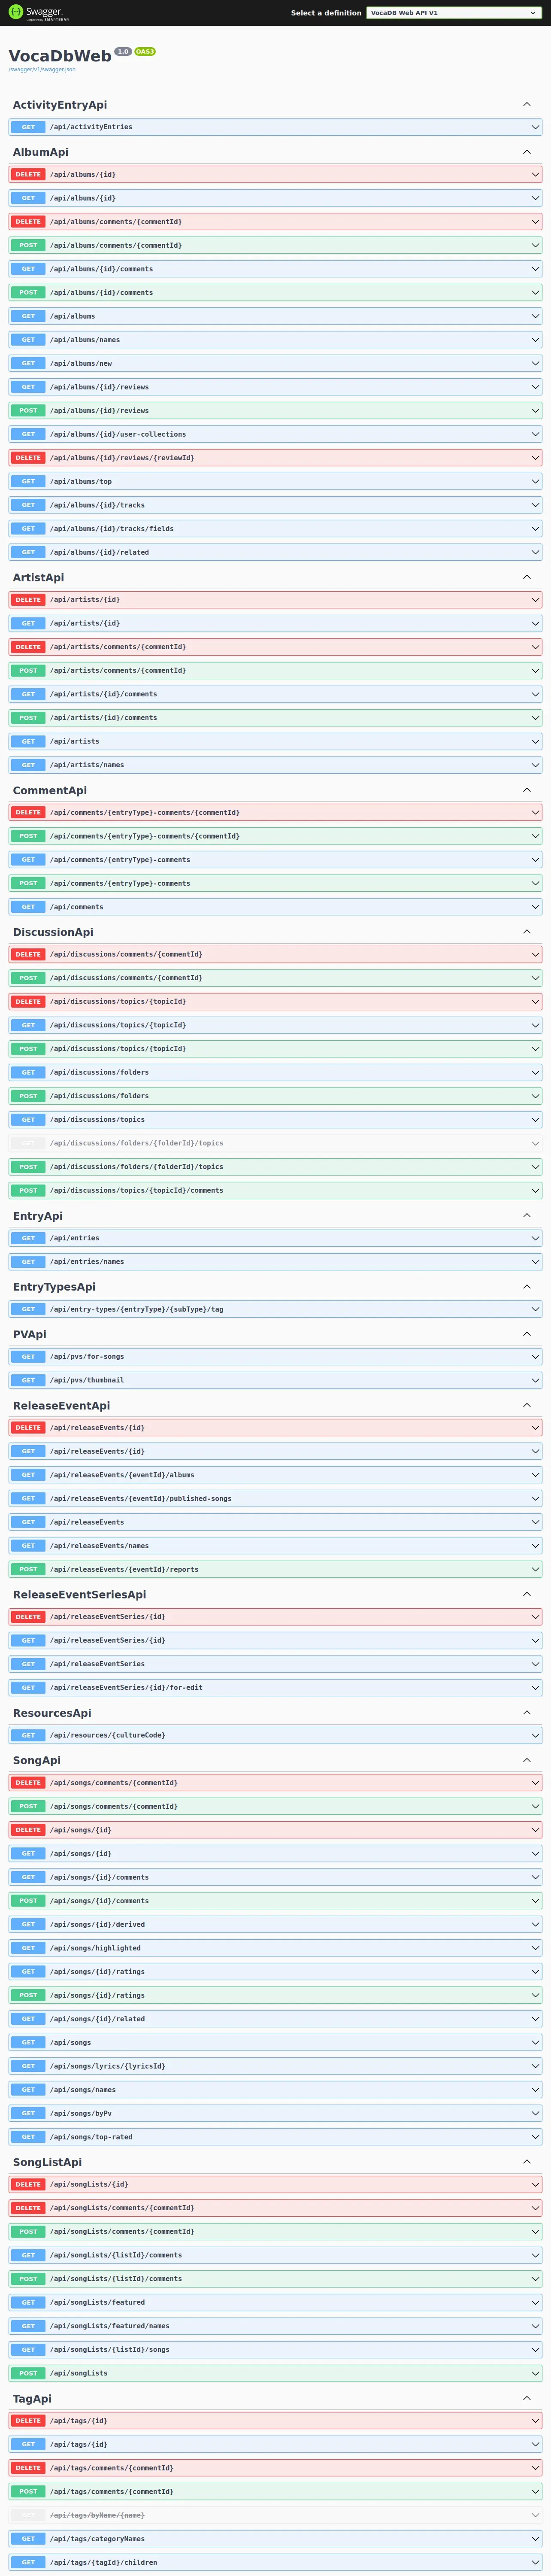Click the GET badge for /api/songs/top-rated
551x2576 pixels.
(x=28, y=2137)
